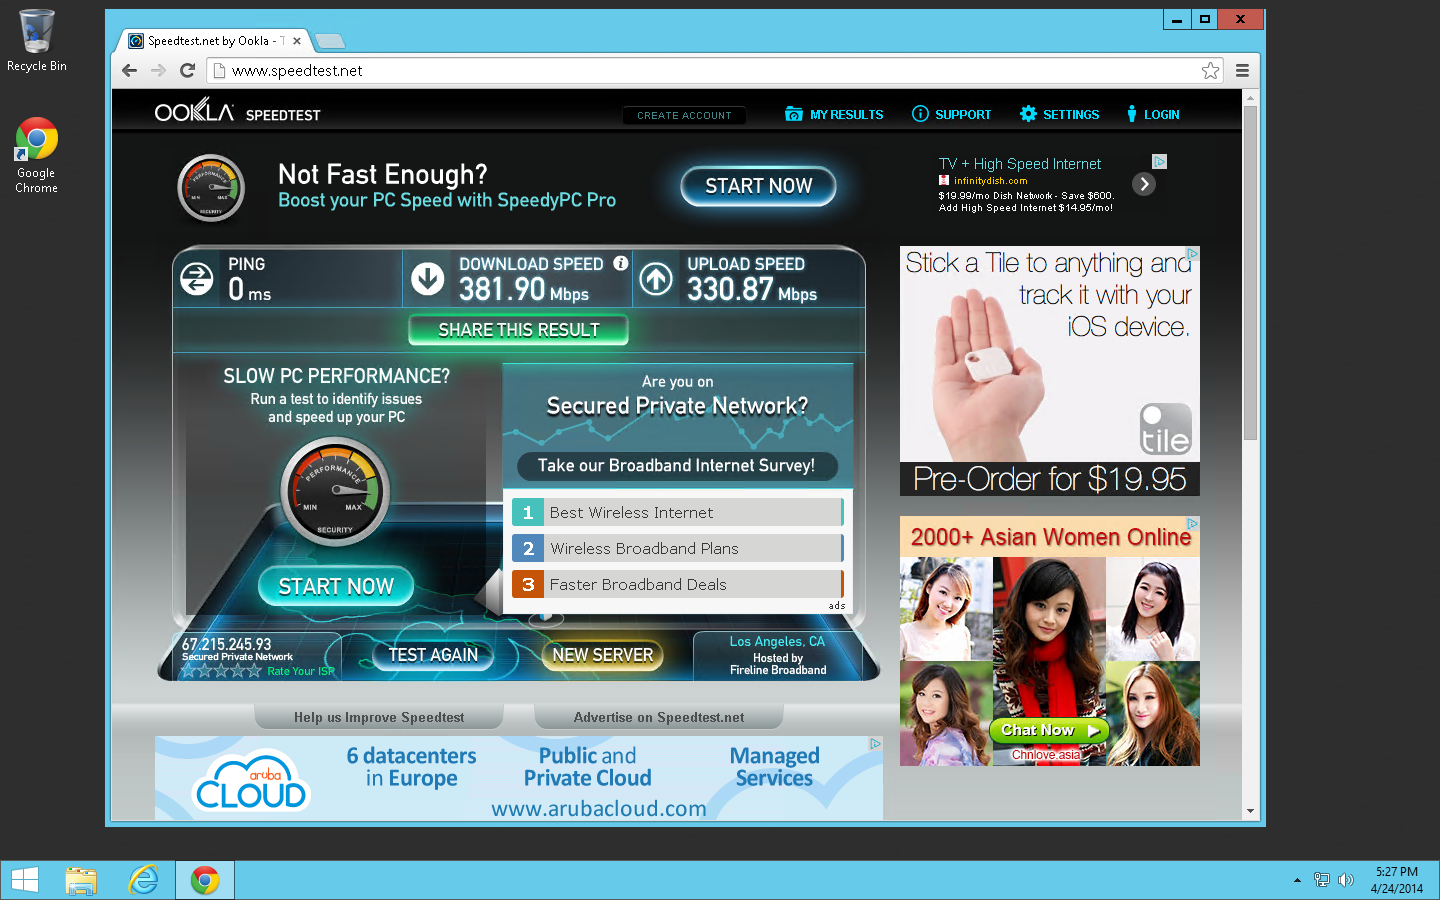Open the Recycle Bin desktop icon
Image resolution: width=1440 pixels, height=900 pixels.
tap(37, 41)
